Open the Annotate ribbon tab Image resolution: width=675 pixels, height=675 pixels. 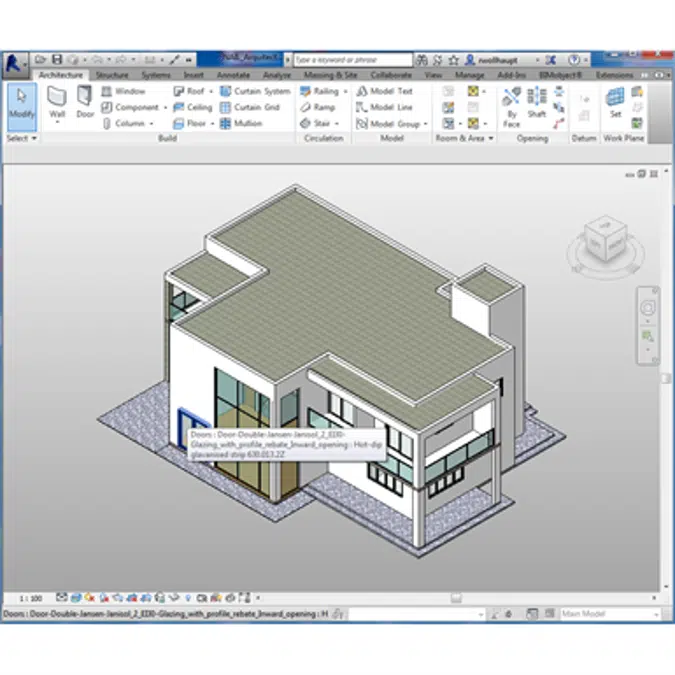coord(233,75)
